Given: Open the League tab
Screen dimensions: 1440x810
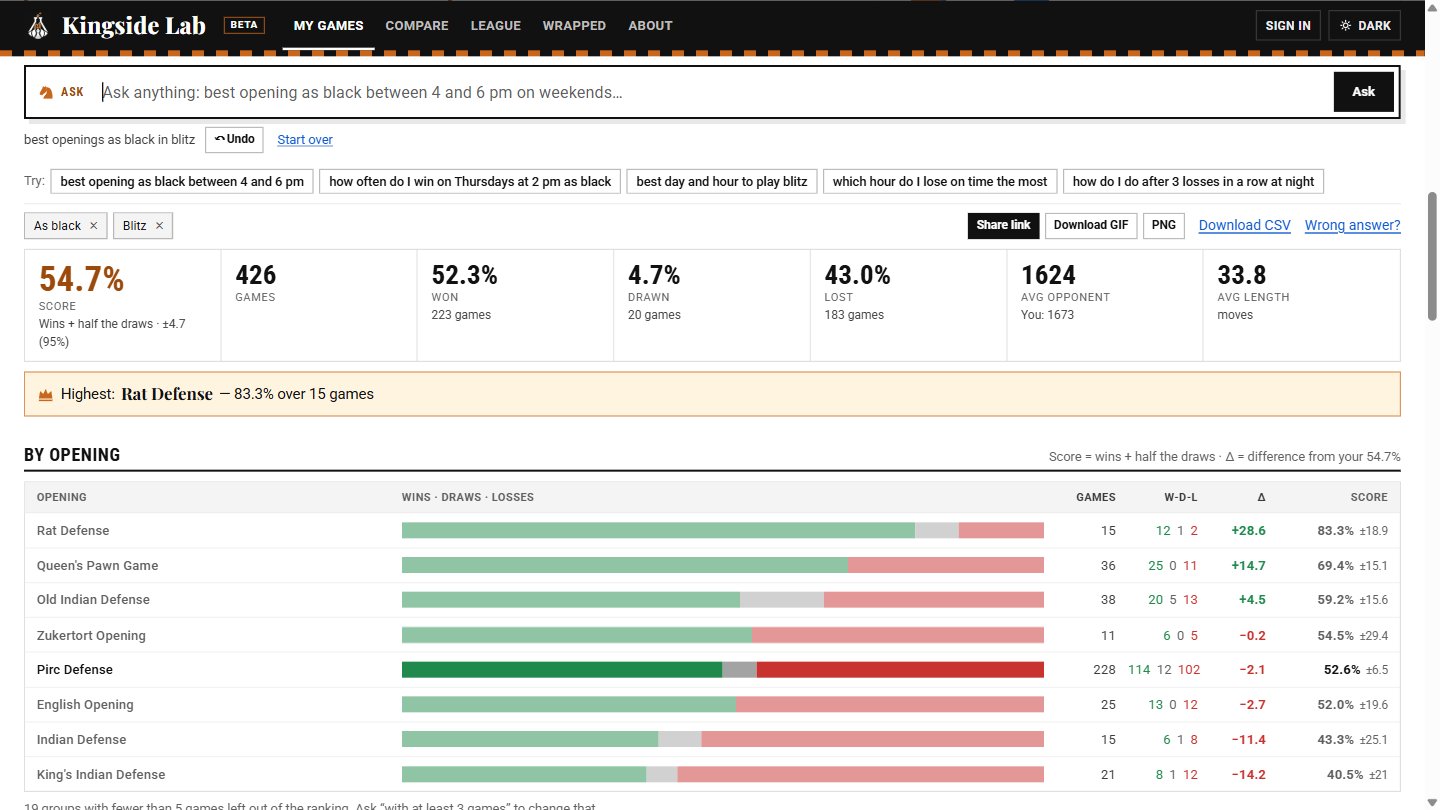Looking at the screenshot, I should (496, 26).
